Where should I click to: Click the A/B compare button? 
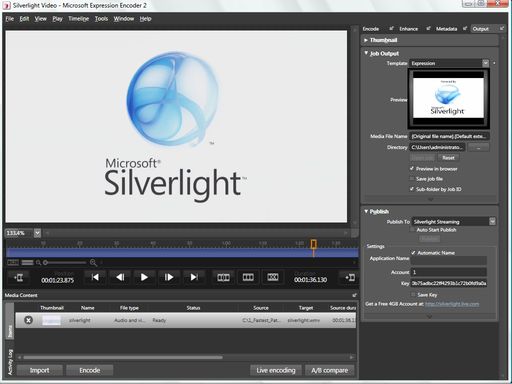[x=330, y=370]
